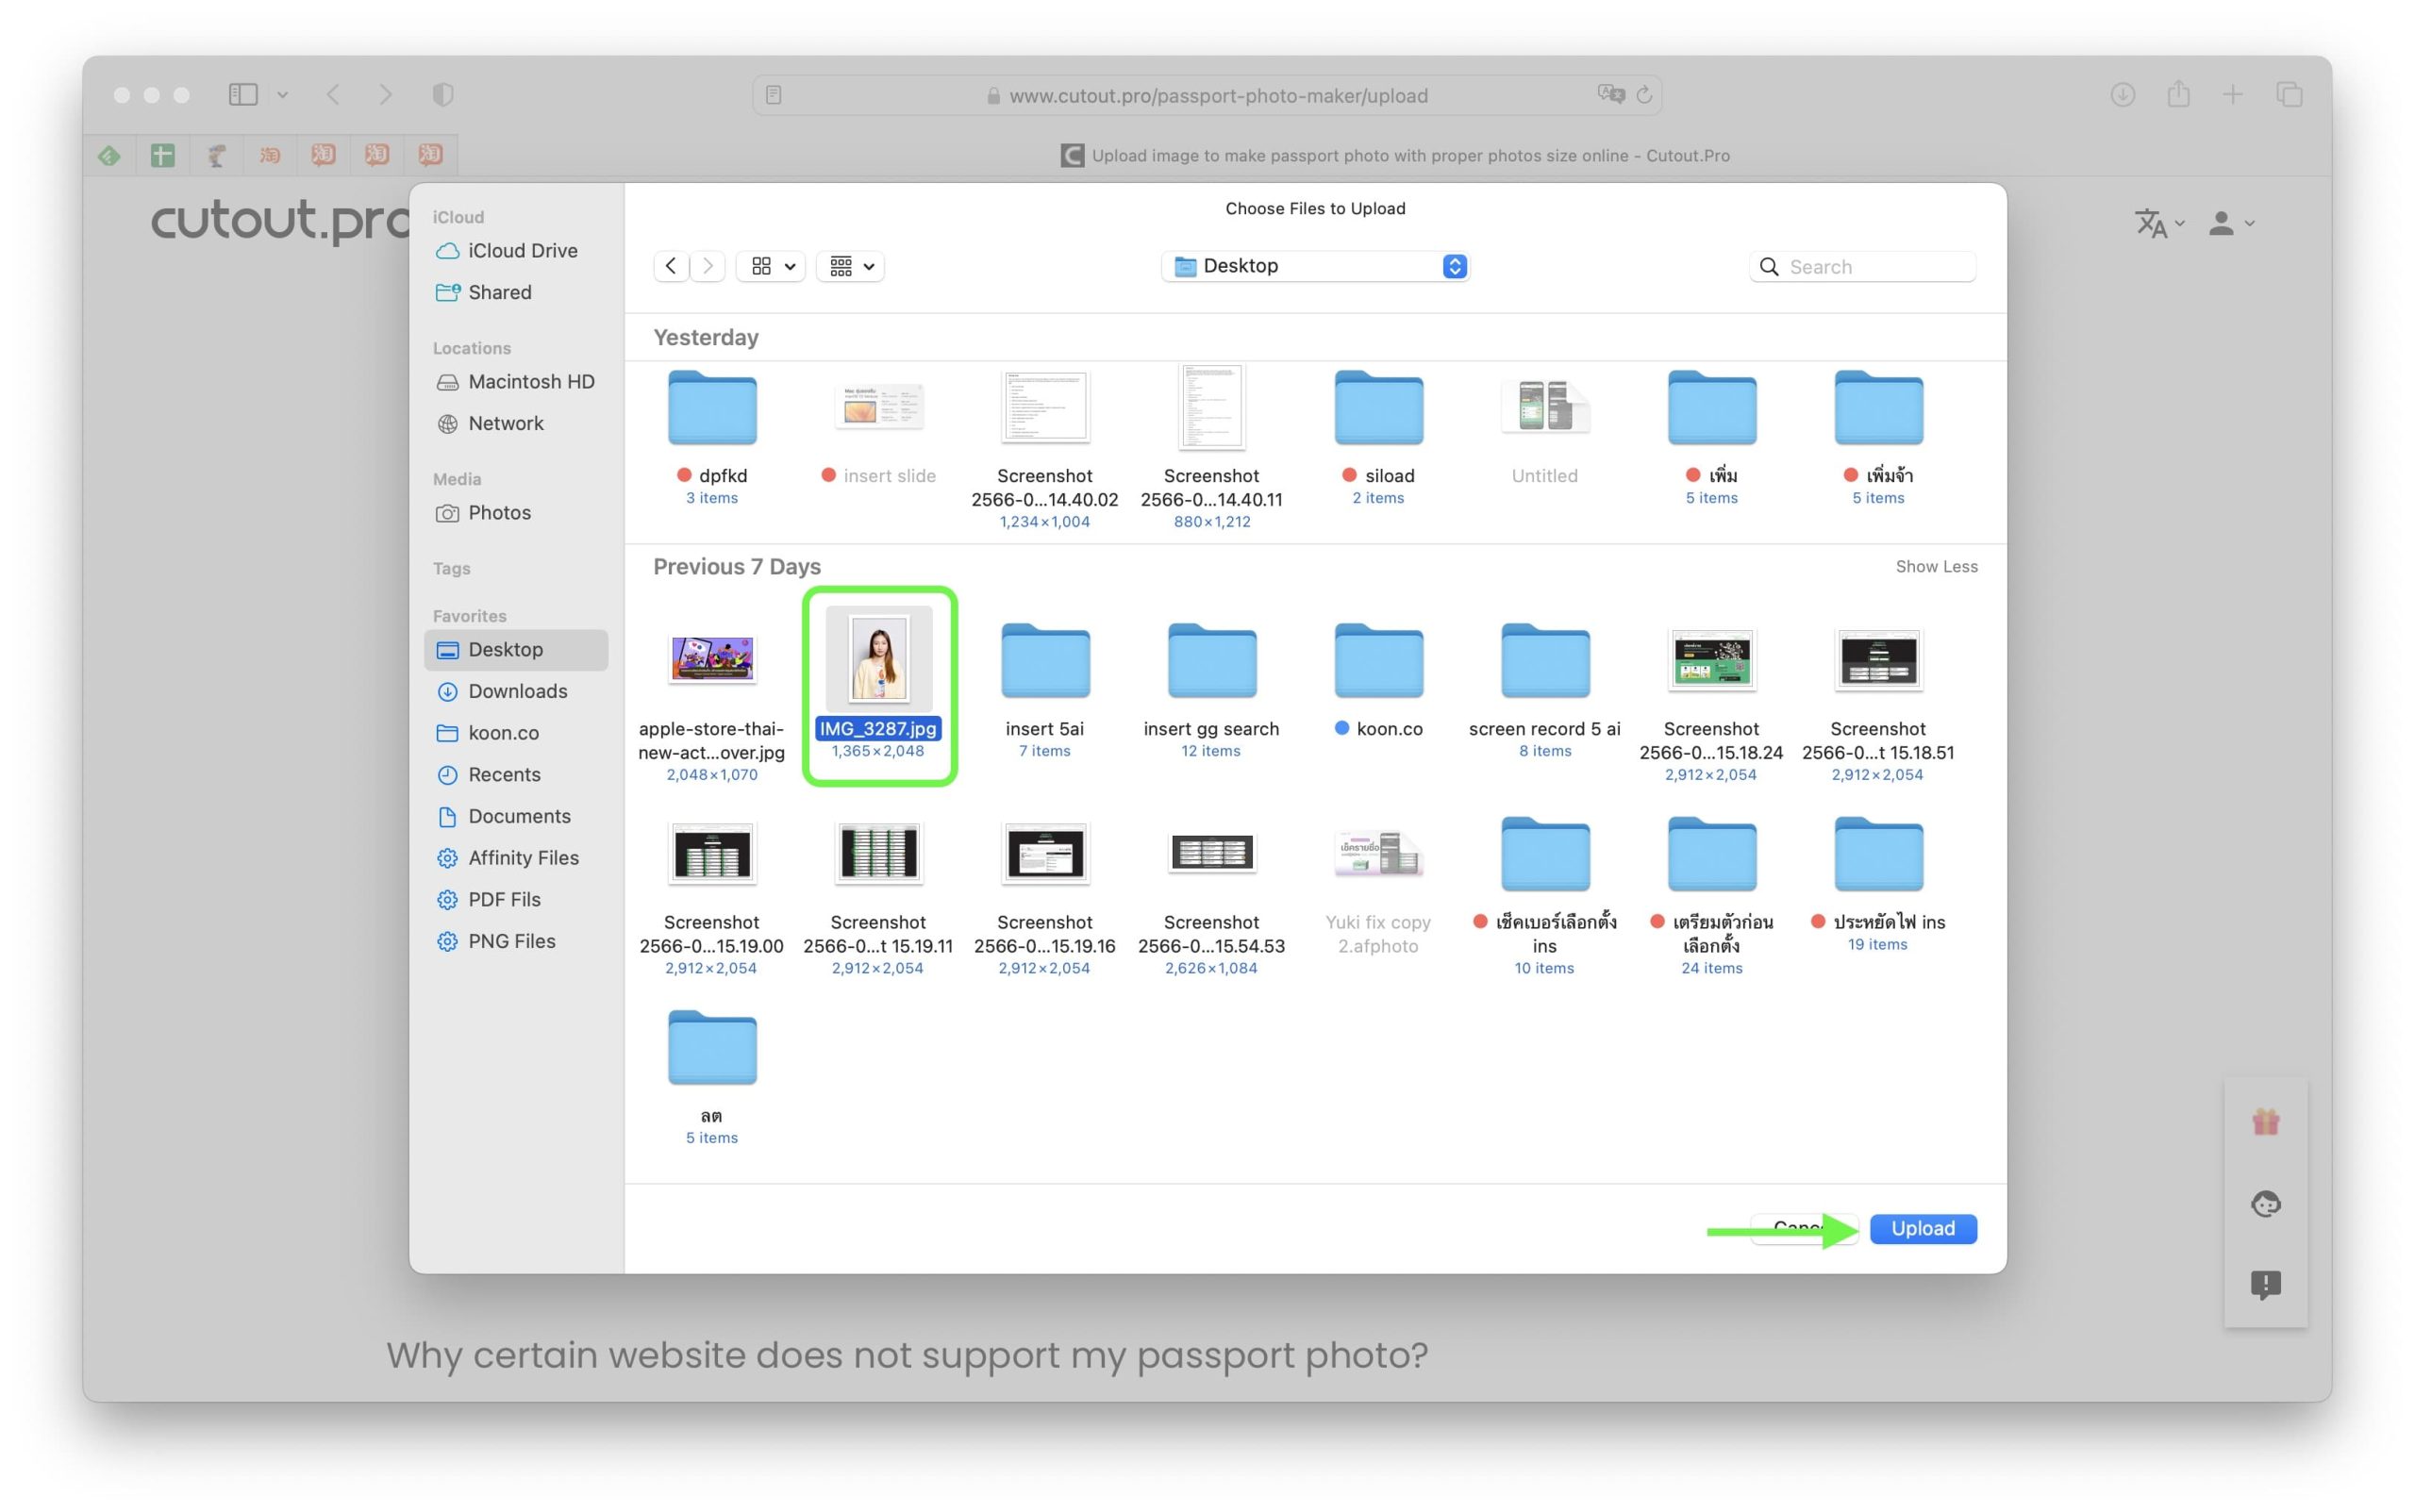Select Macintosh HD in Locations
The width and height of the screenshot is (2415, 1512).
click(530, 382)
